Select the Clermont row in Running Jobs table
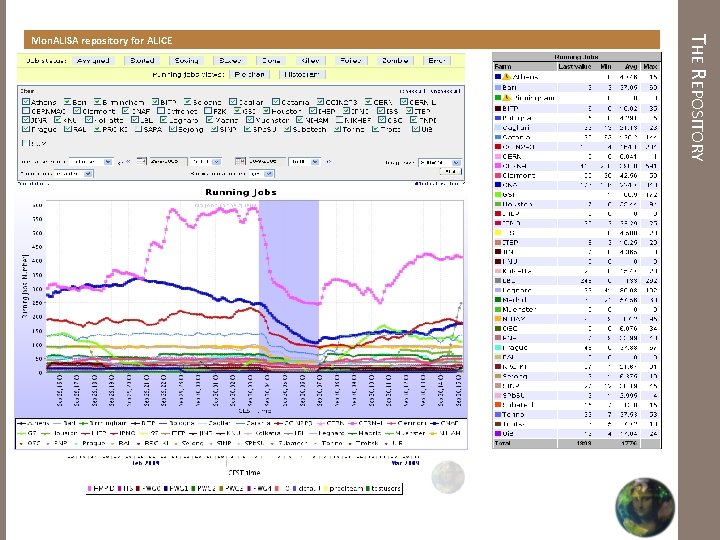Viewport: 720px width, 540px height. (x=576, y=175)
